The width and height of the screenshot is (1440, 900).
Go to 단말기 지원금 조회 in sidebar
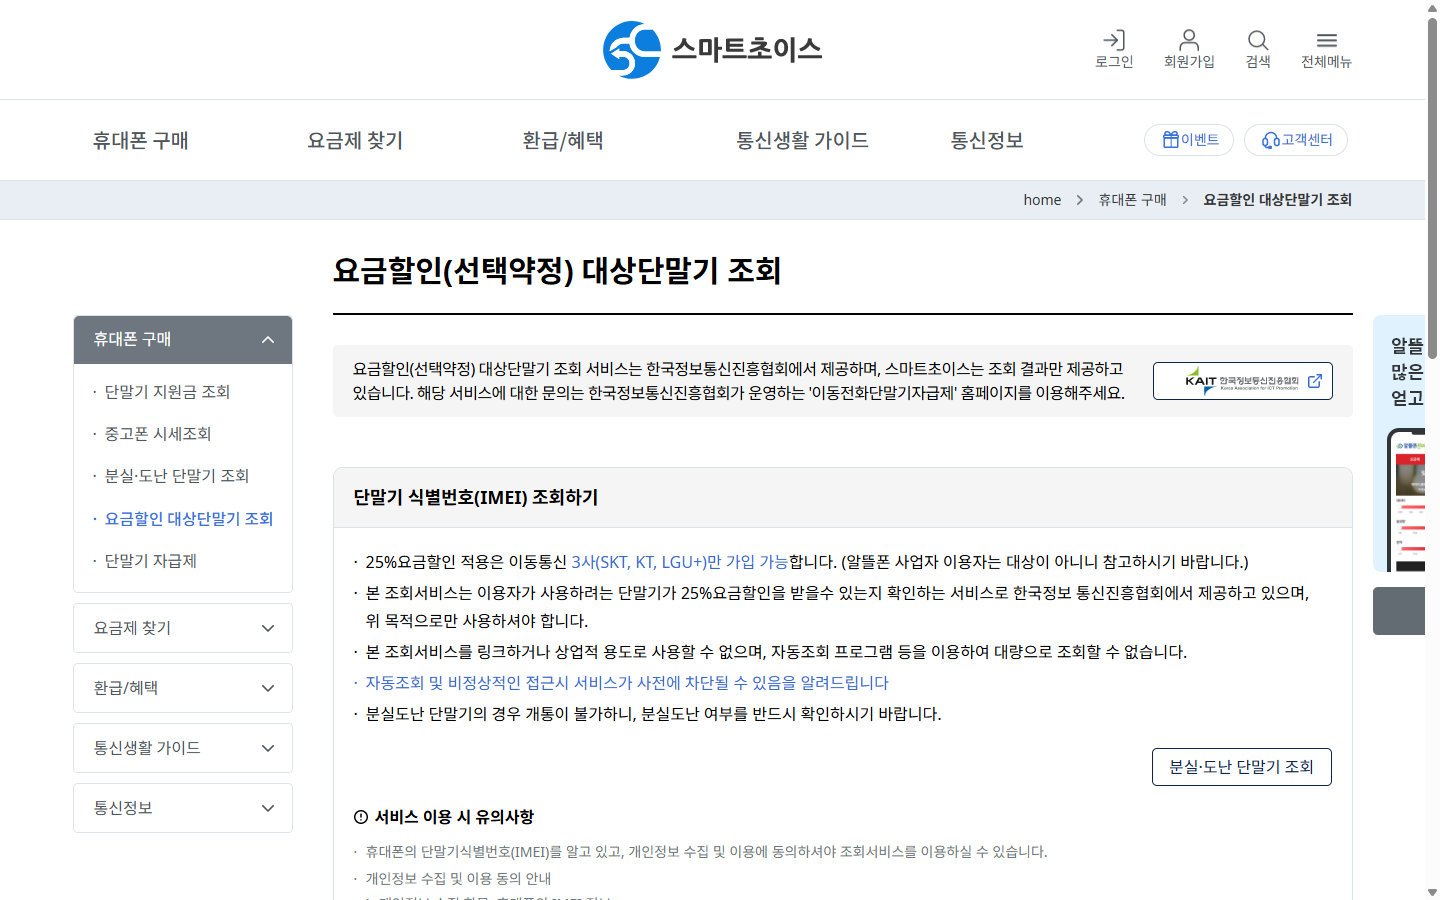[x=167, y=392]
